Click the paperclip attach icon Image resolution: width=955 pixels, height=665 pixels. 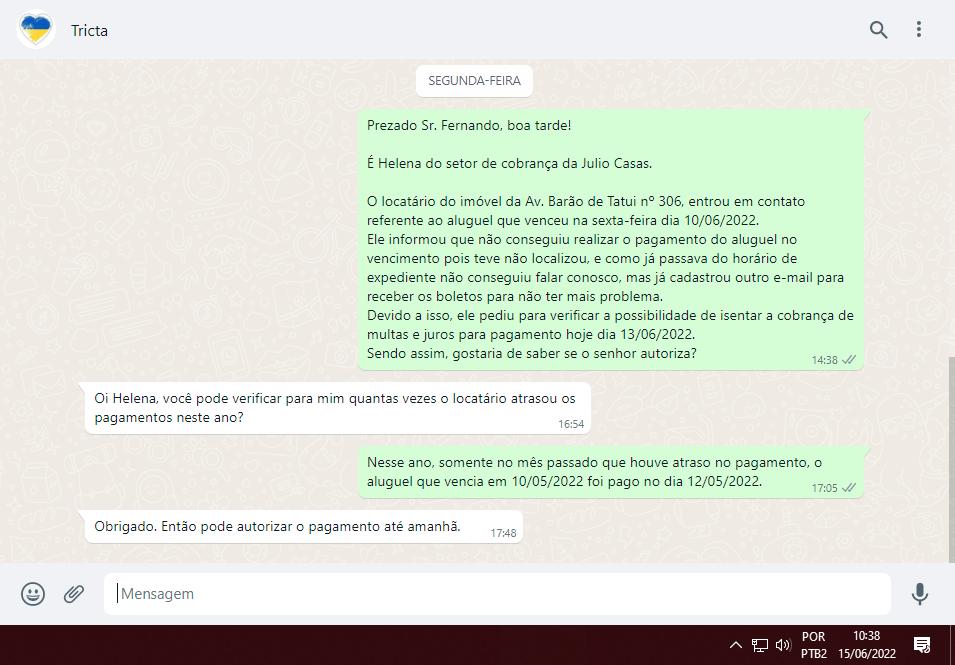coord(74,594)
